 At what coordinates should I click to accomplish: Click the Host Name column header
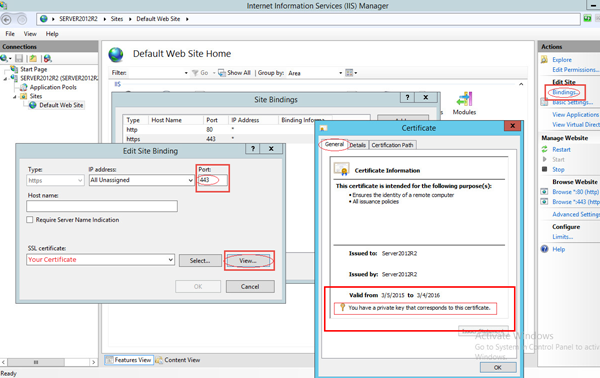(x=176, y=120)
